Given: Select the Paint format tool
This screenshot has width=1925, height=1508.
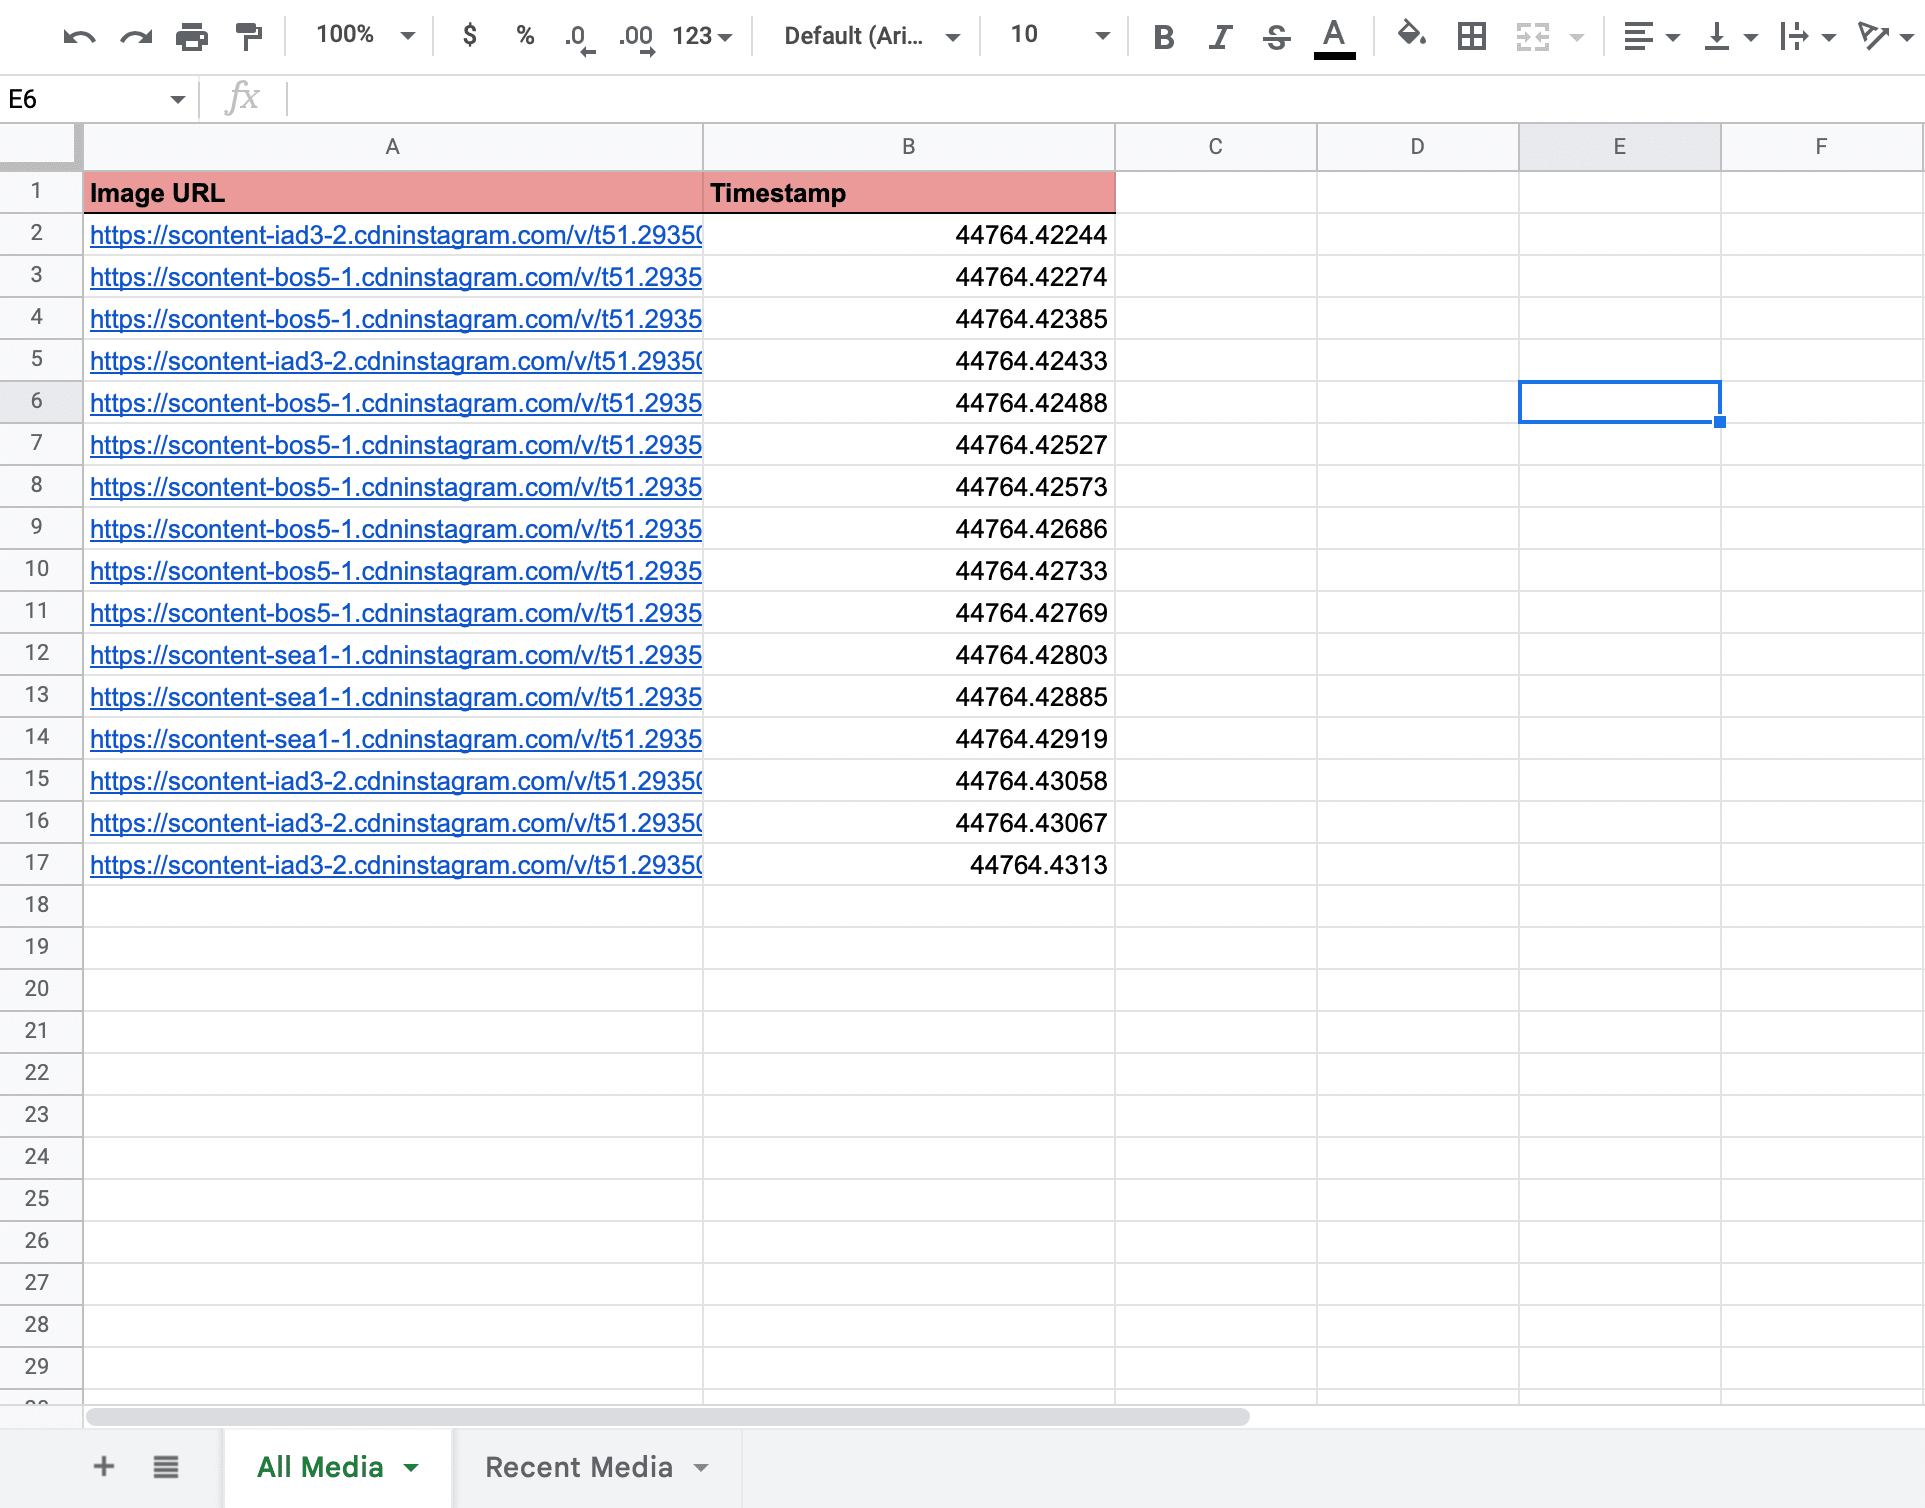Looking at the screenshot, I should [x=248, y=36].
